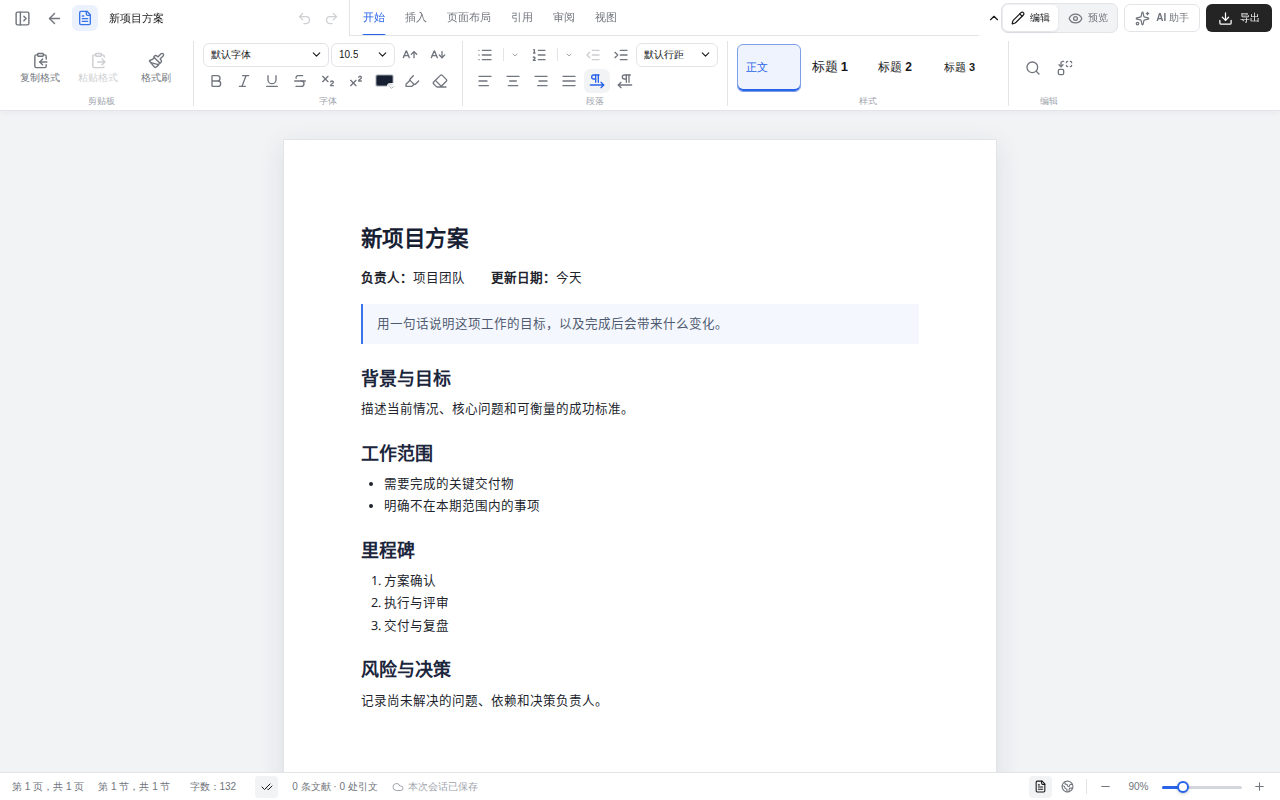The width and height of the screenshot is (1280, 800).
Task: Click the back arrow icon
Action: point(54,18)
